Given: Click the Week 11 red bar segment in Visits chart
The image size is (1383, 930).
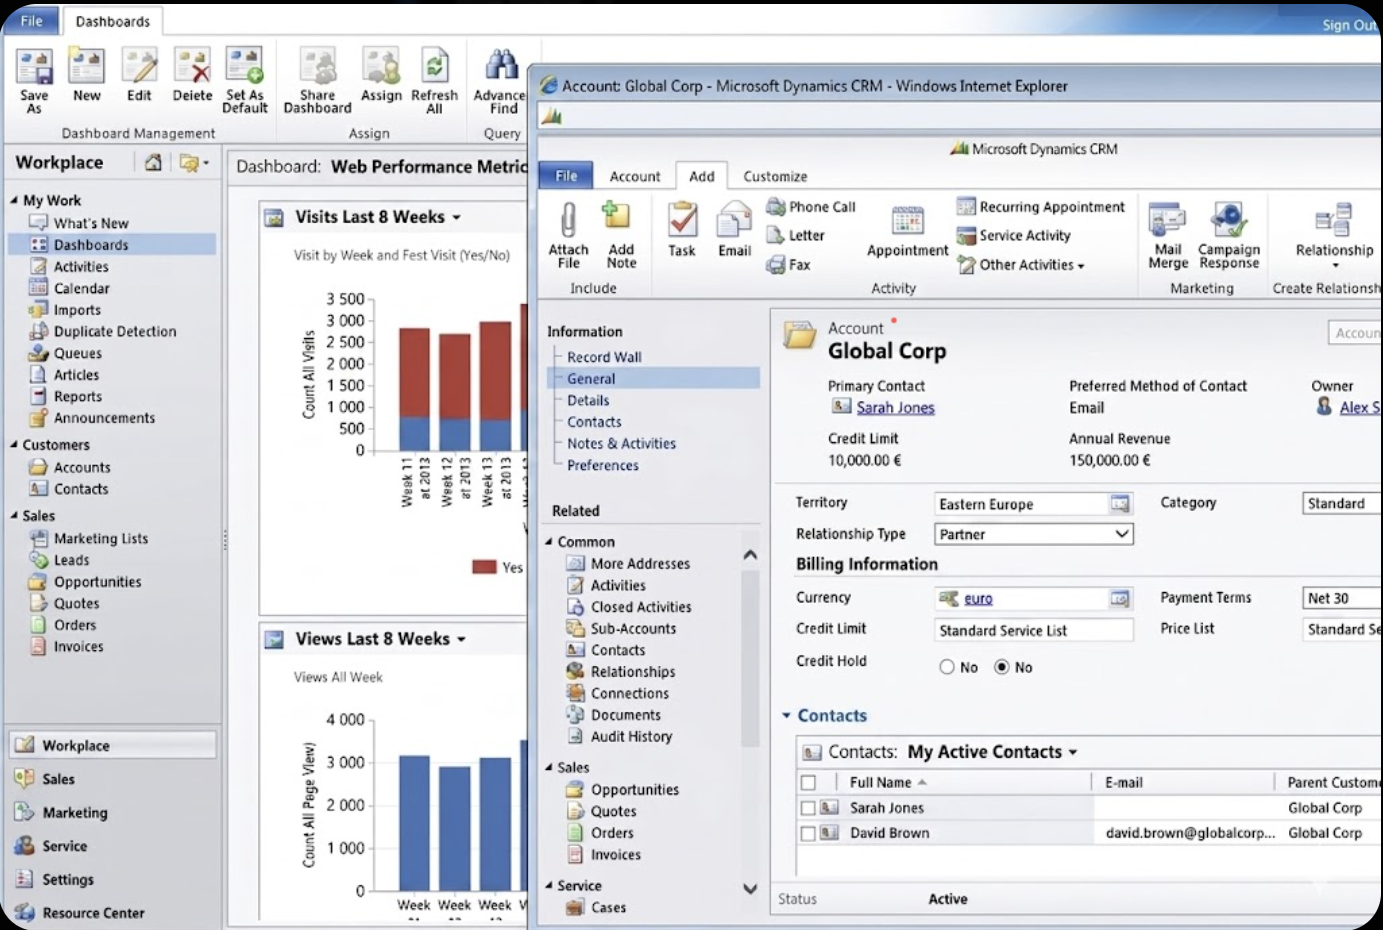Looking at the screenshot, I should click(414, 372).
